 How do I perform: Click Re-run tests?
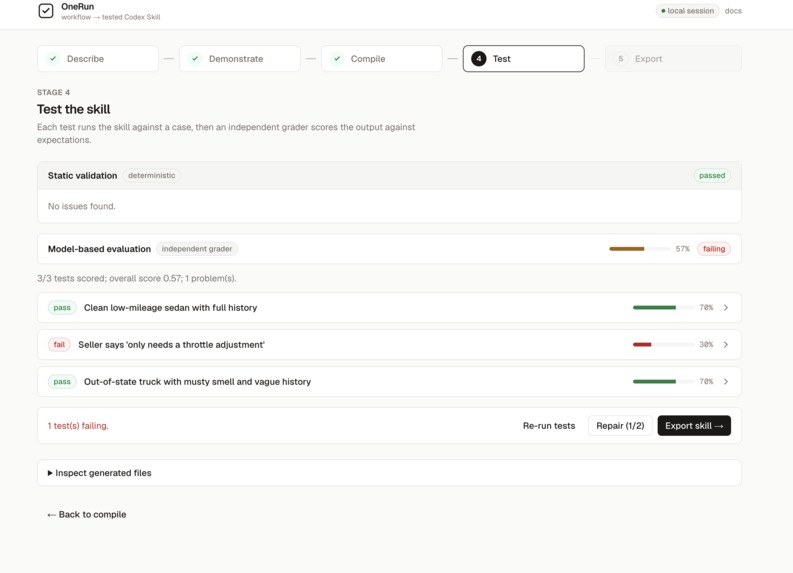coord(549,426)
